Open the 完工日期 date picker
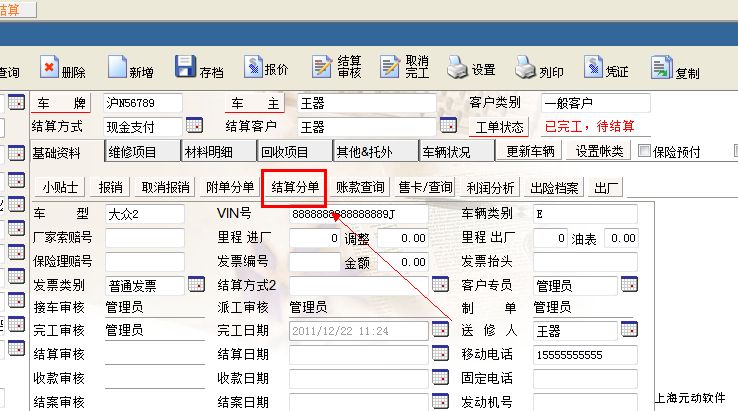 pos(440,329)
